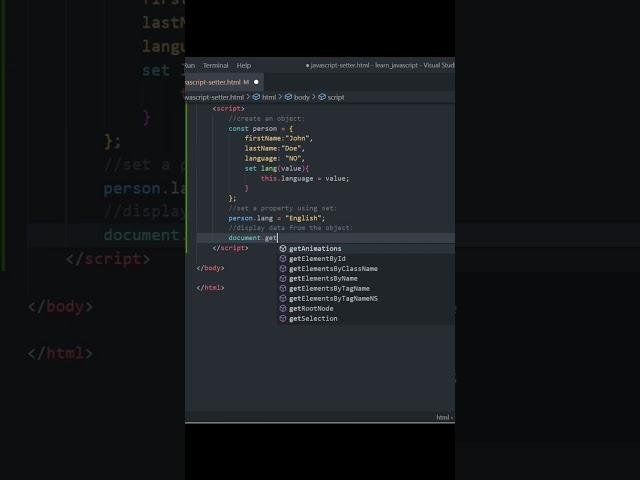Click the method icon beside getAnimations
Viewport: 640px width, 480px height.
(x=283, y=249)
